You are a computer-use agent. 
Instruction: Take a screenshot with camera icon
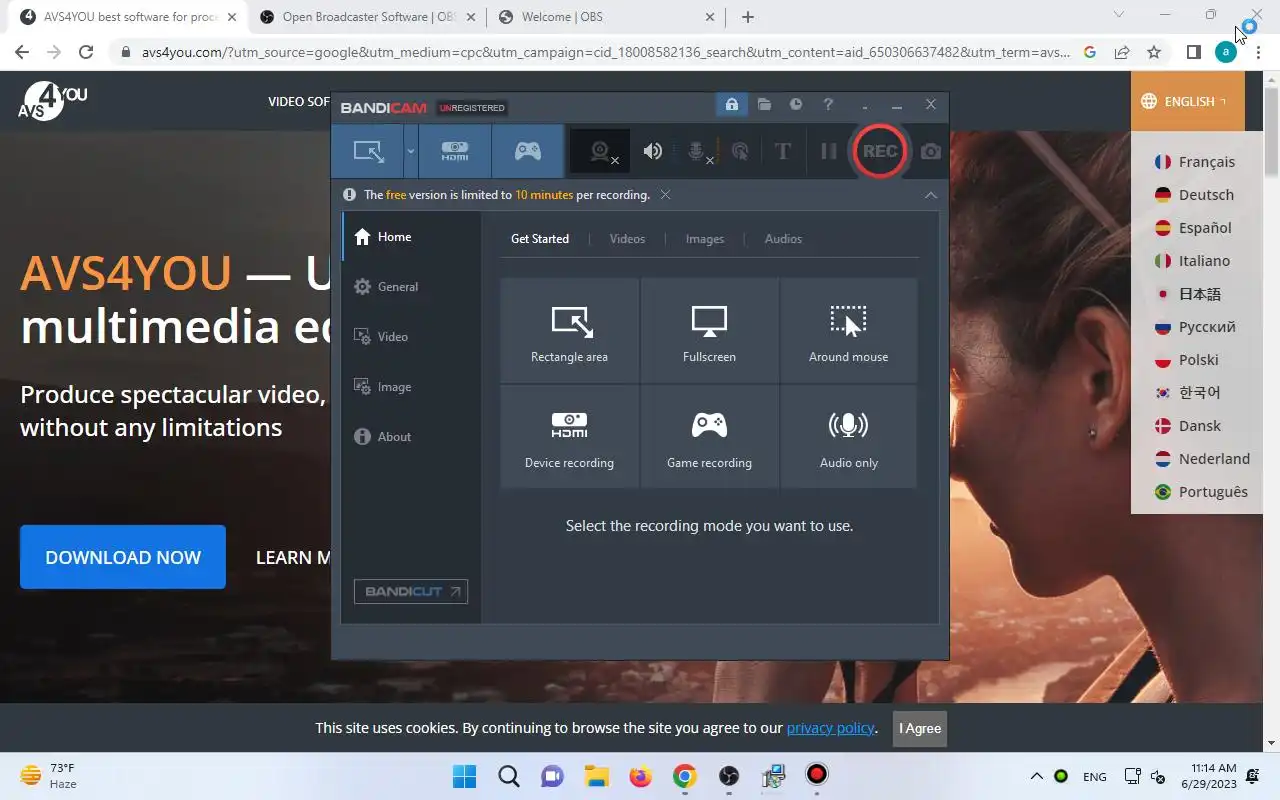coord(931,151)
